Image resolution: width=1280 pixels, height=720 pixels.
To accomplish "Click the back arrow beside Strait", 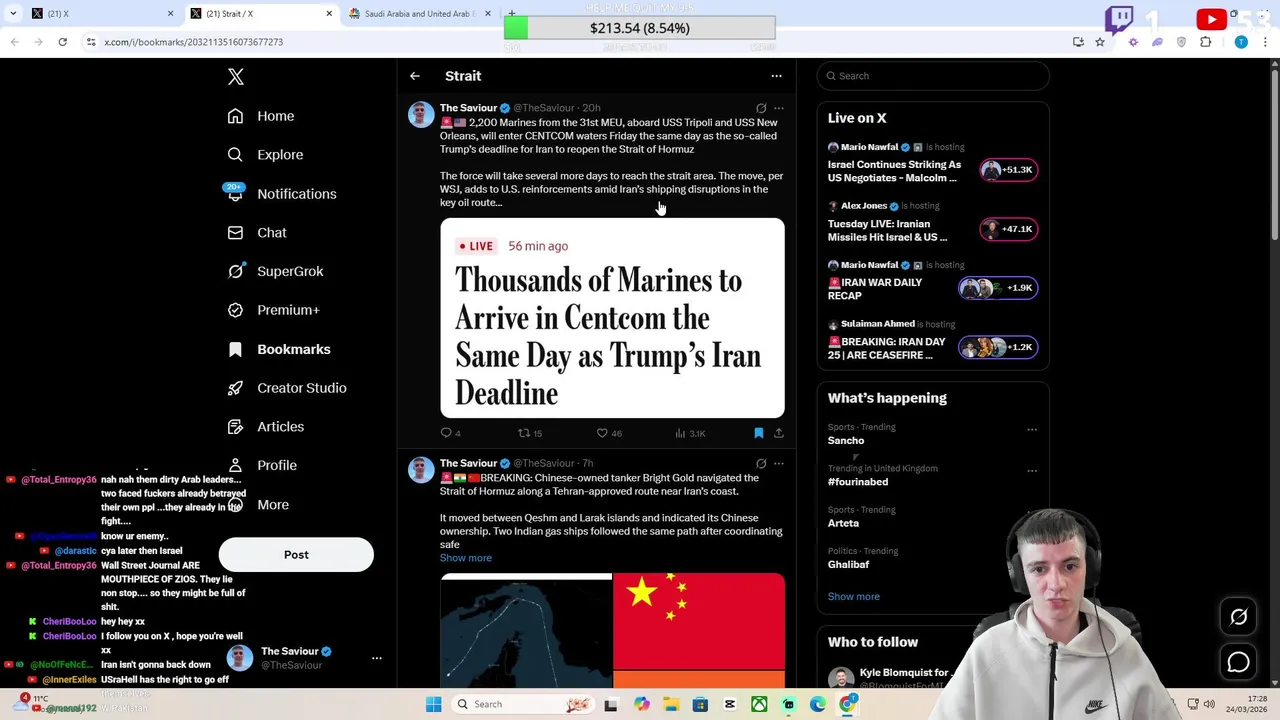I will (415, 76).
